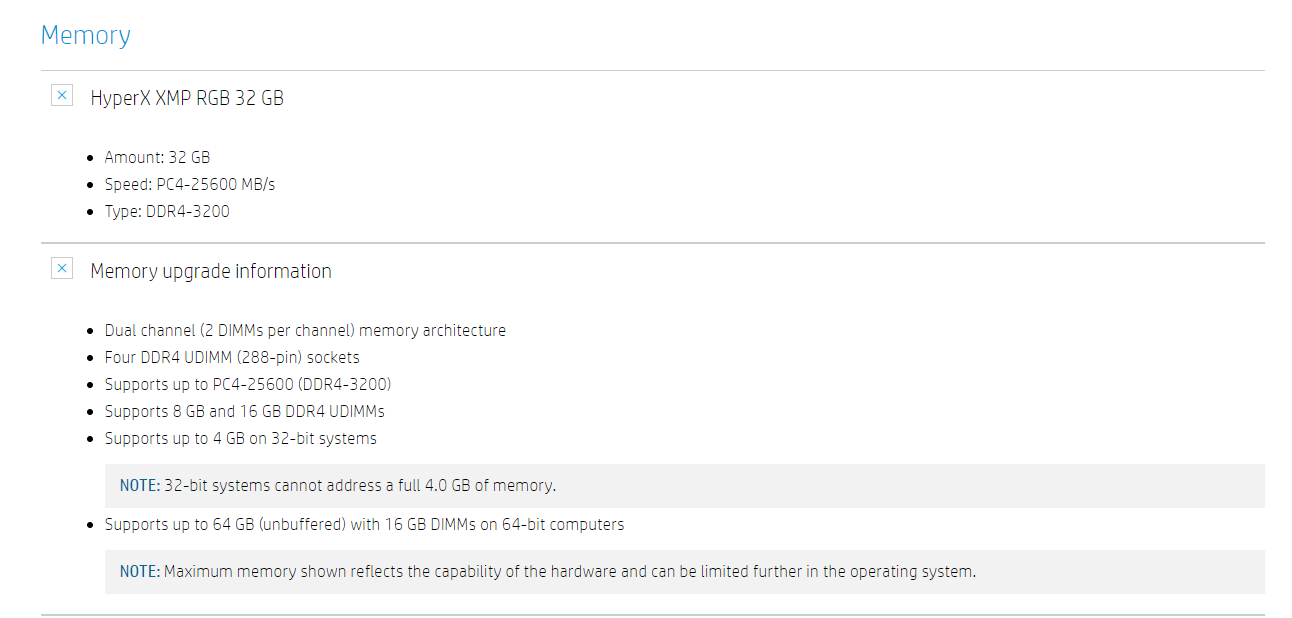The width and height of the screenshot is (1292, 618).
Task: Click the Supports up to PC4-25600 line
Action: point(248,384)
